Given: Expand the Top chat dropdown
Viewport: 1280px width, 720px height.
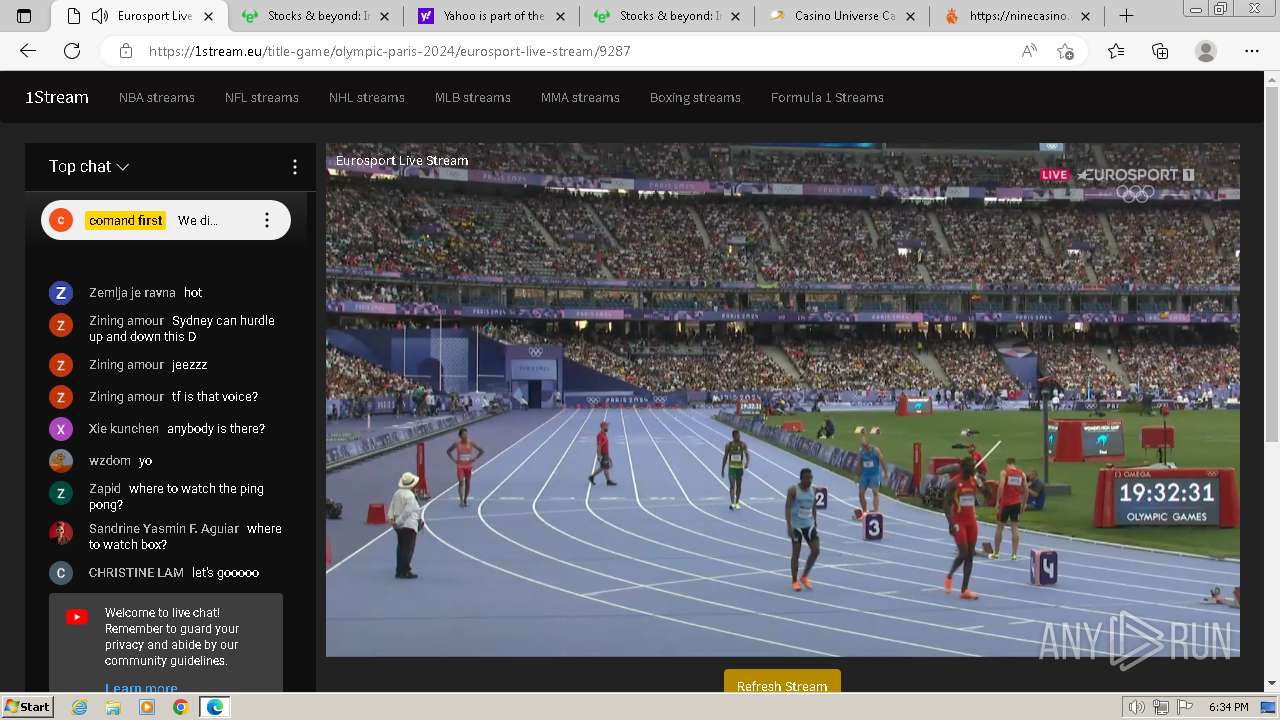Looking at the screenshot, I should tap(89, 167).
